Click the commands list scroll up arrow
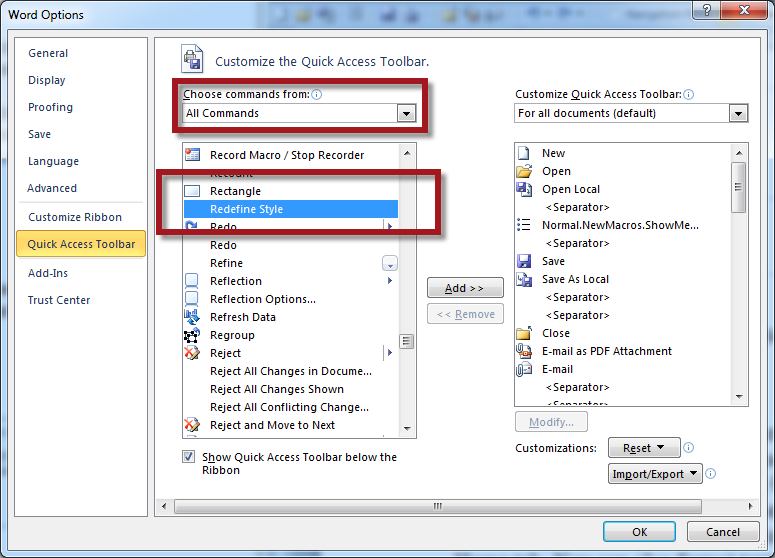Viewport: 775px width, 558px height. click(407, 153)
